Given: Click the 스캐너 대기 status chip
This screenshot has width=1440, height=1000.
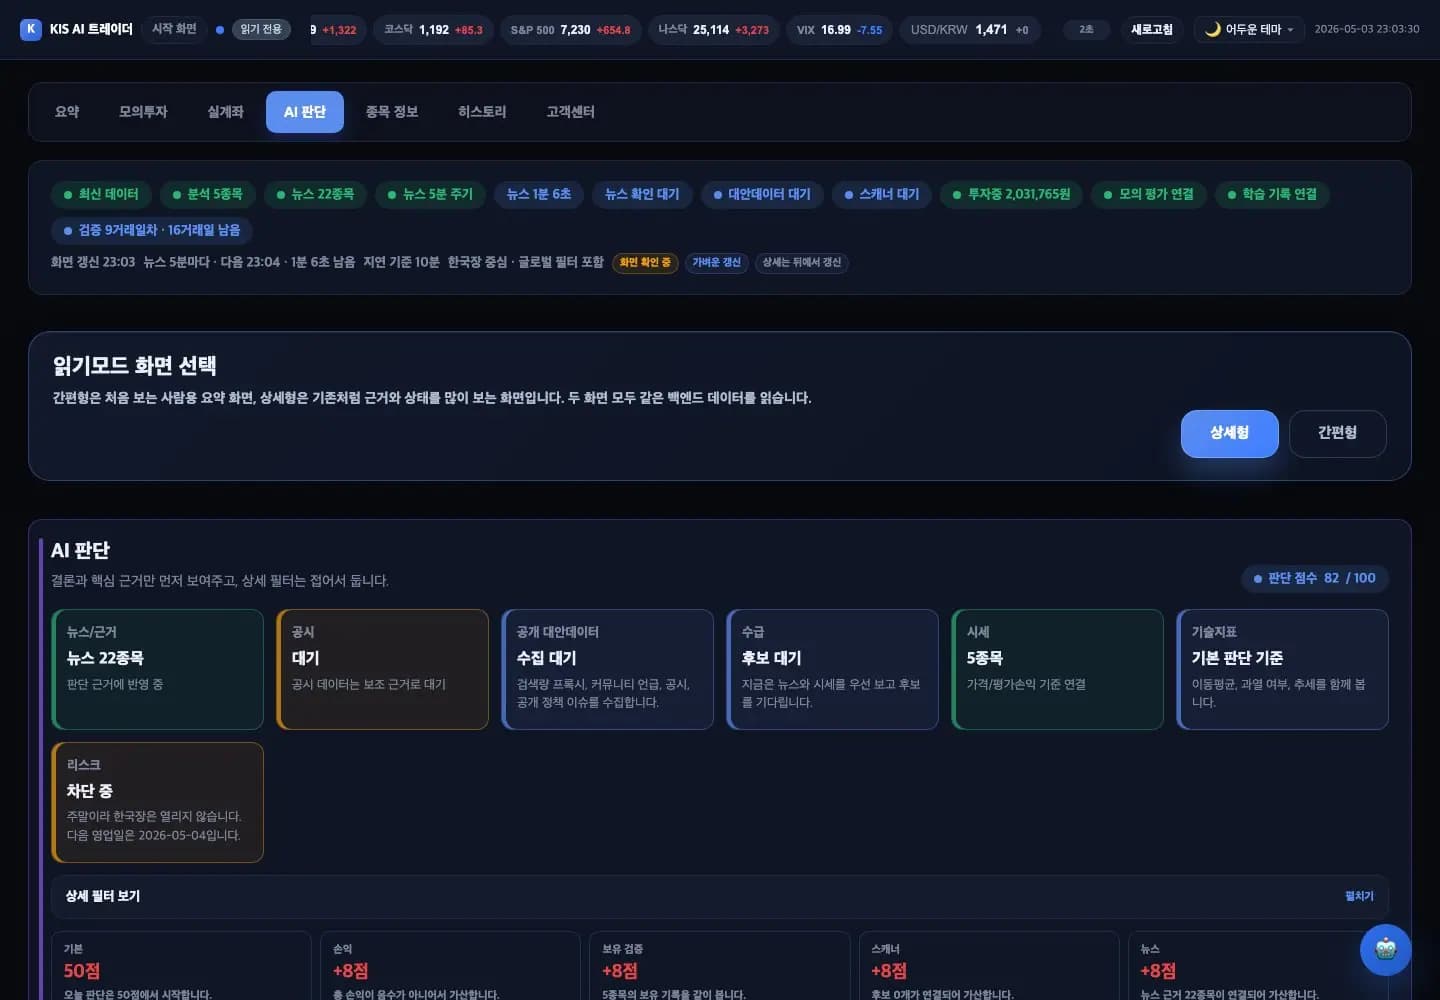Looking at the screenshot, I should point(882,194).
